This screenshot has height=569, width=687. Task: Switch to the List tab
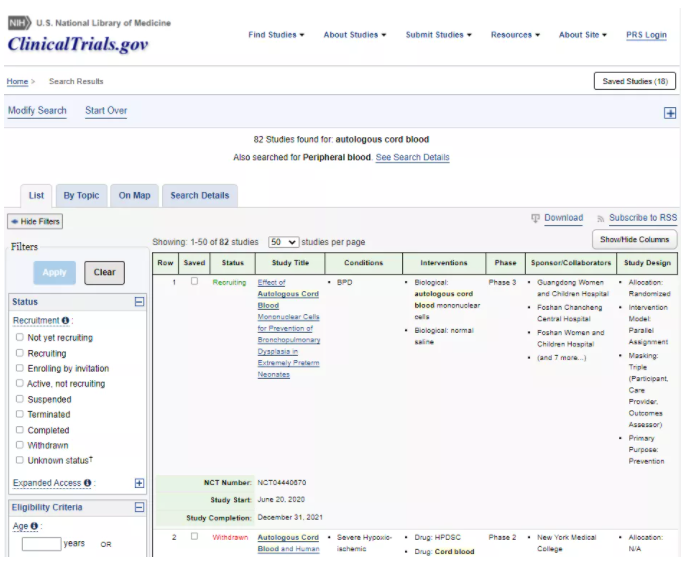click(x=36, y=196)
